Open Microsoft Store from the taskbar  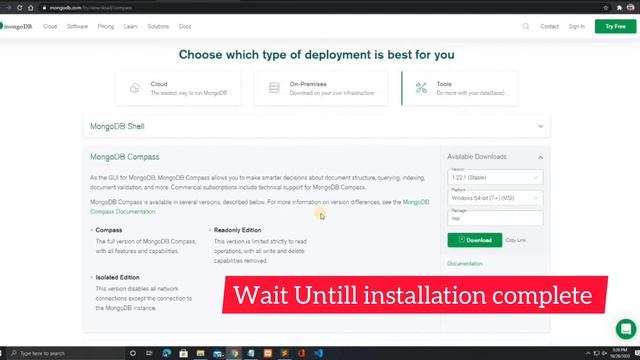[184, 353]
